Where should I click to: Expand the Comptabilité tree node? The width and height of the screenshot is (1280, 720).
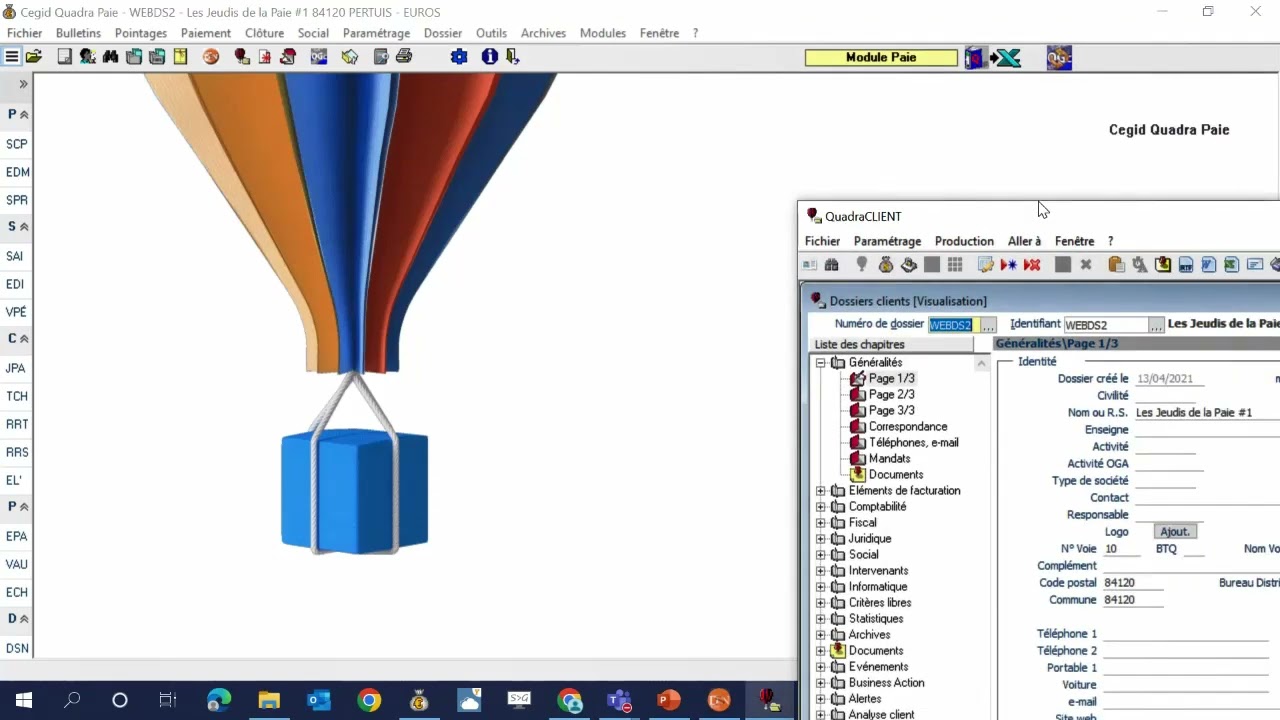click(x=821, y=507)
